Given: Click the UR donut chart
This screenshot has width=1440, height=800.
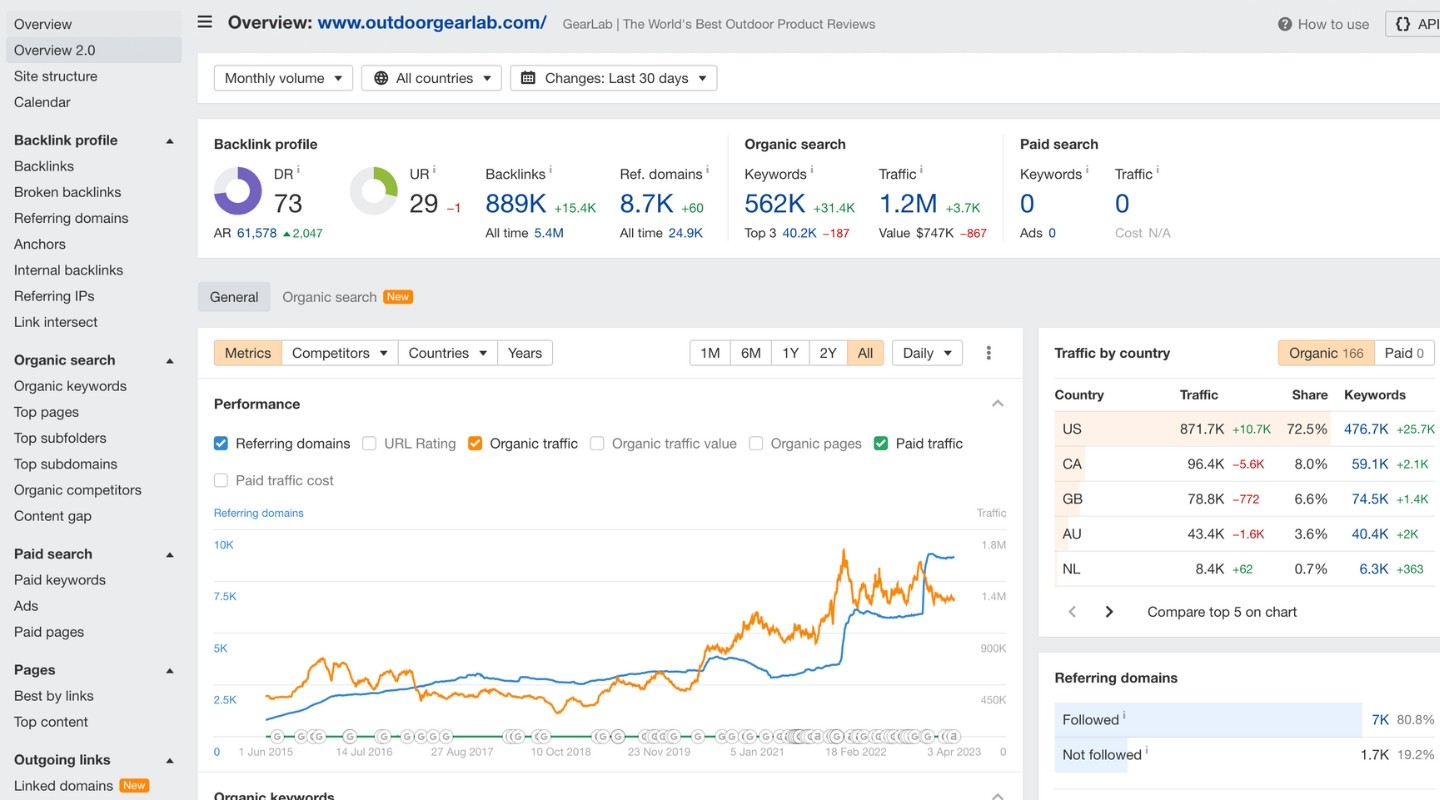Looking at the screenshot, I should pyautogui.click(x=374, y=191).
